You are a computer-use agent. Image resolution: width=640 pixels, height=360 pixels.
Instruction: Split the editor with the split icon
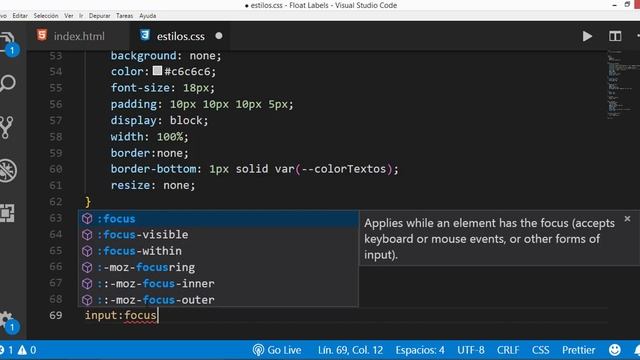[615, 36]
